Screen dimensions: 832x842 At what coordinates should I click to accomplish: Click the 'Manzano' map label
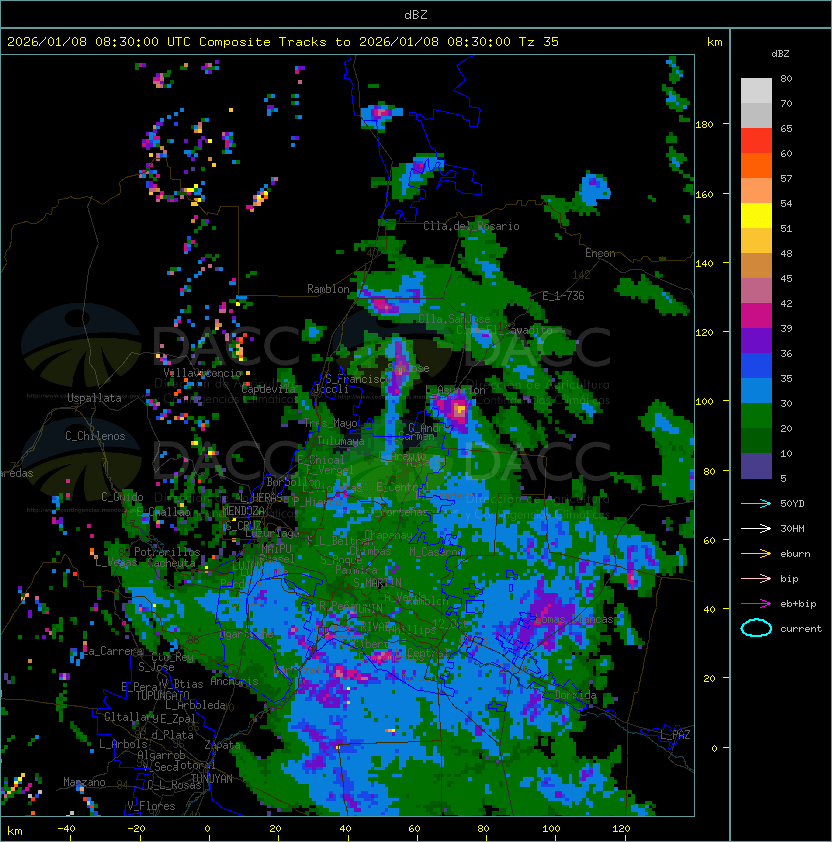pos(84,782)
